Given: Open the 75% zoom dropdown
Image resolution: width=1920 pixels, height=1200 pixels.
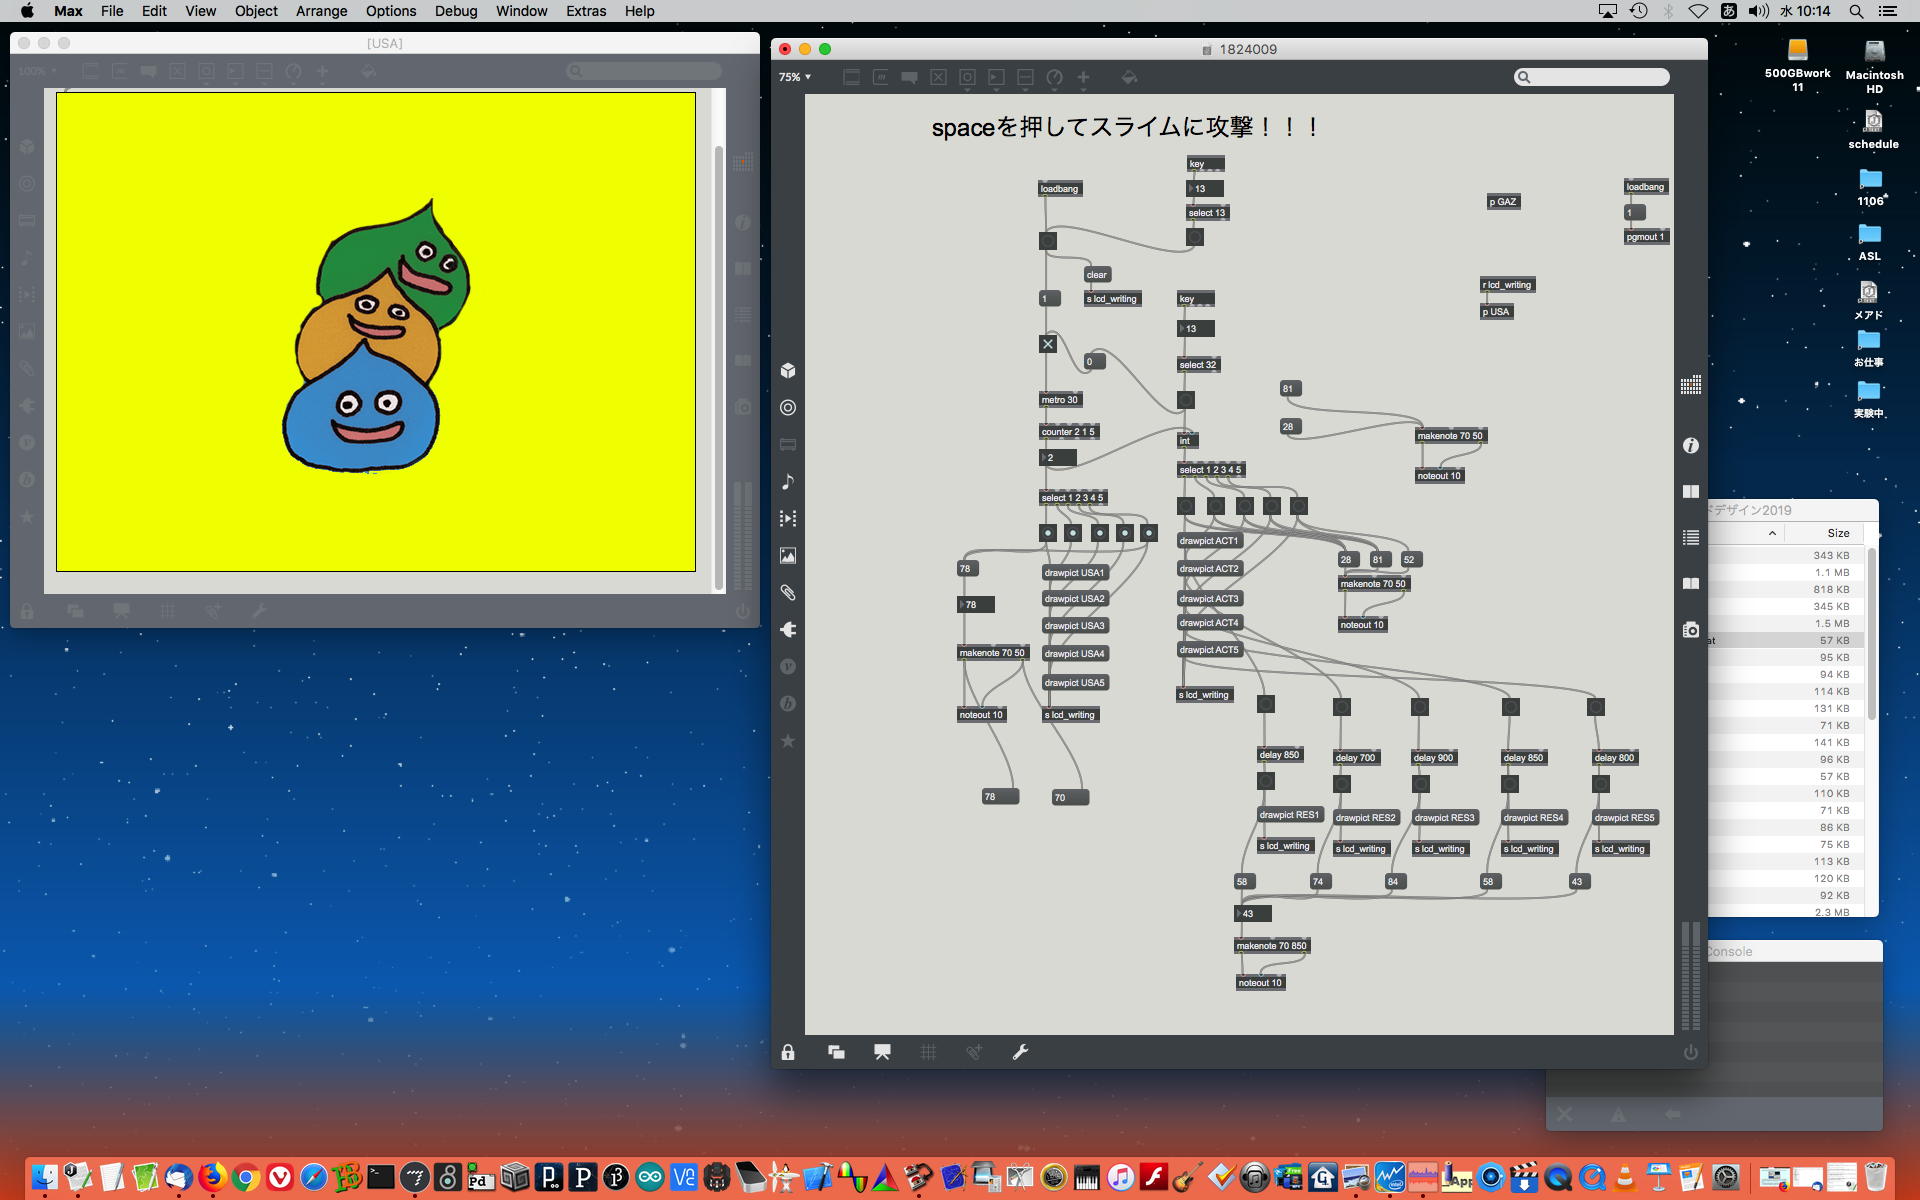Looking at the screenshot, I should pyautogui.click(x=795, y=77).
